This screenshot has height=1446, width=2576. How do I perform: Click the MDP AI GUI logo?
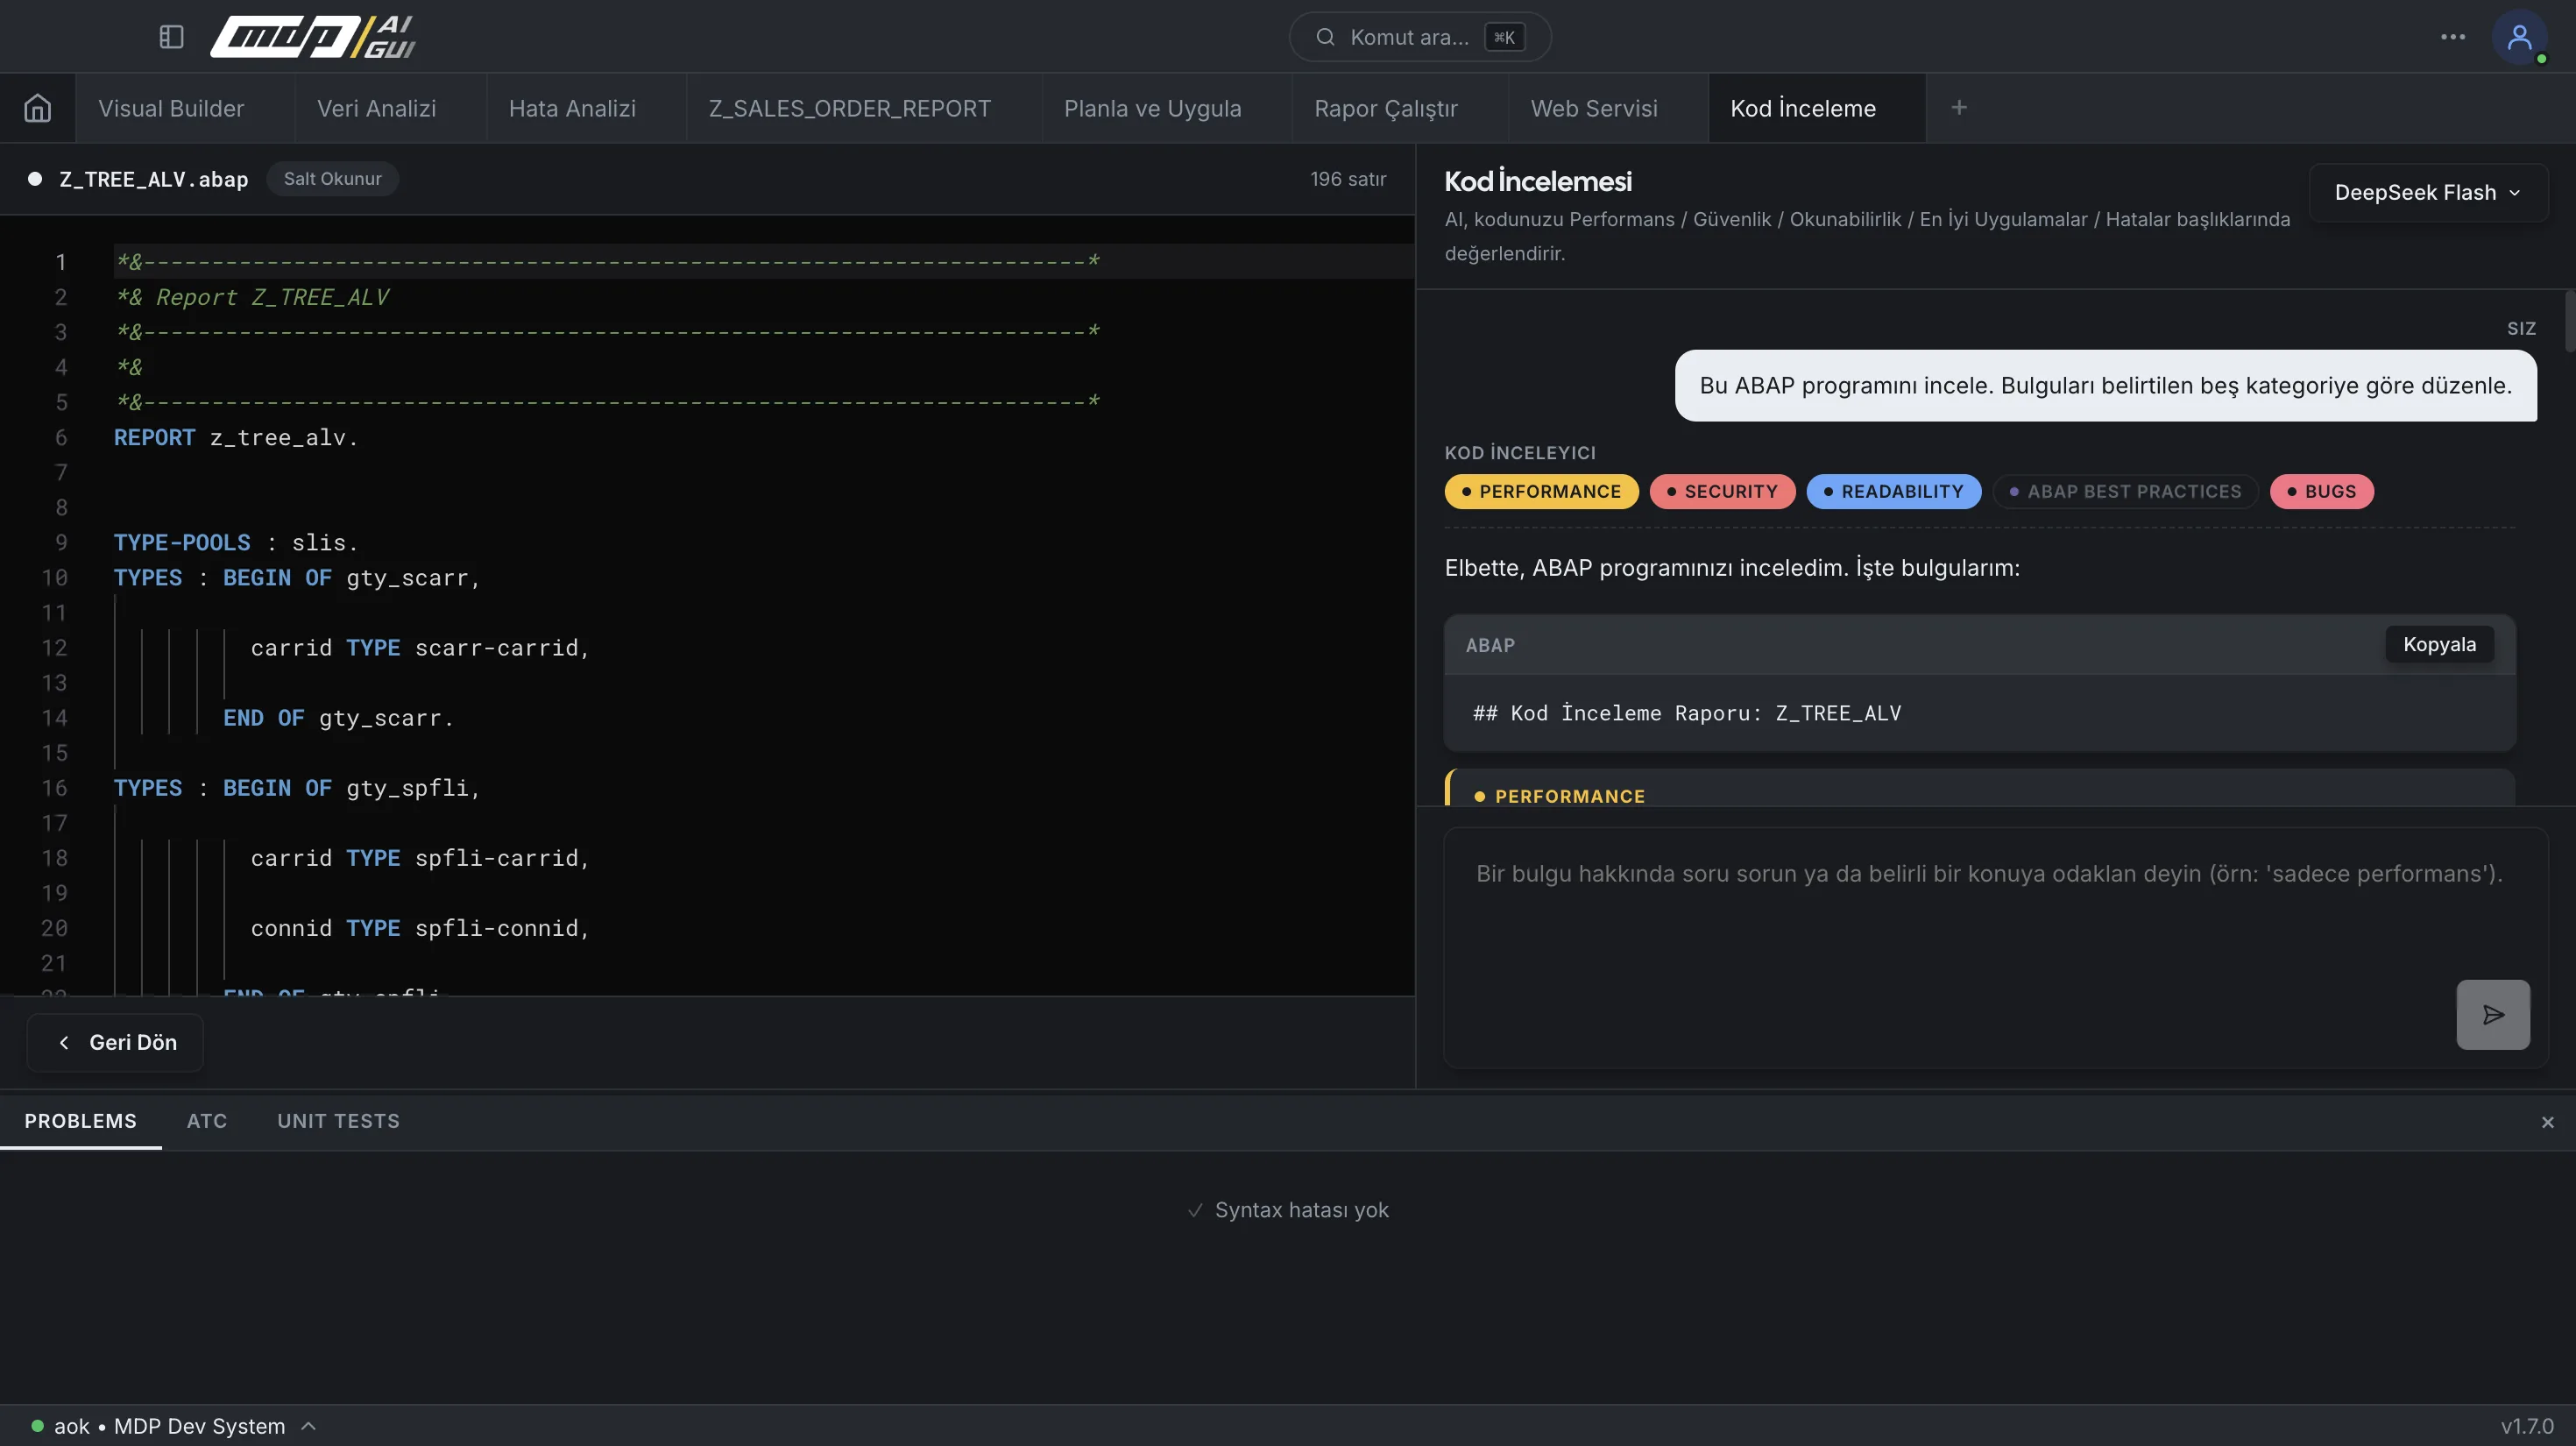coord(312,37)
